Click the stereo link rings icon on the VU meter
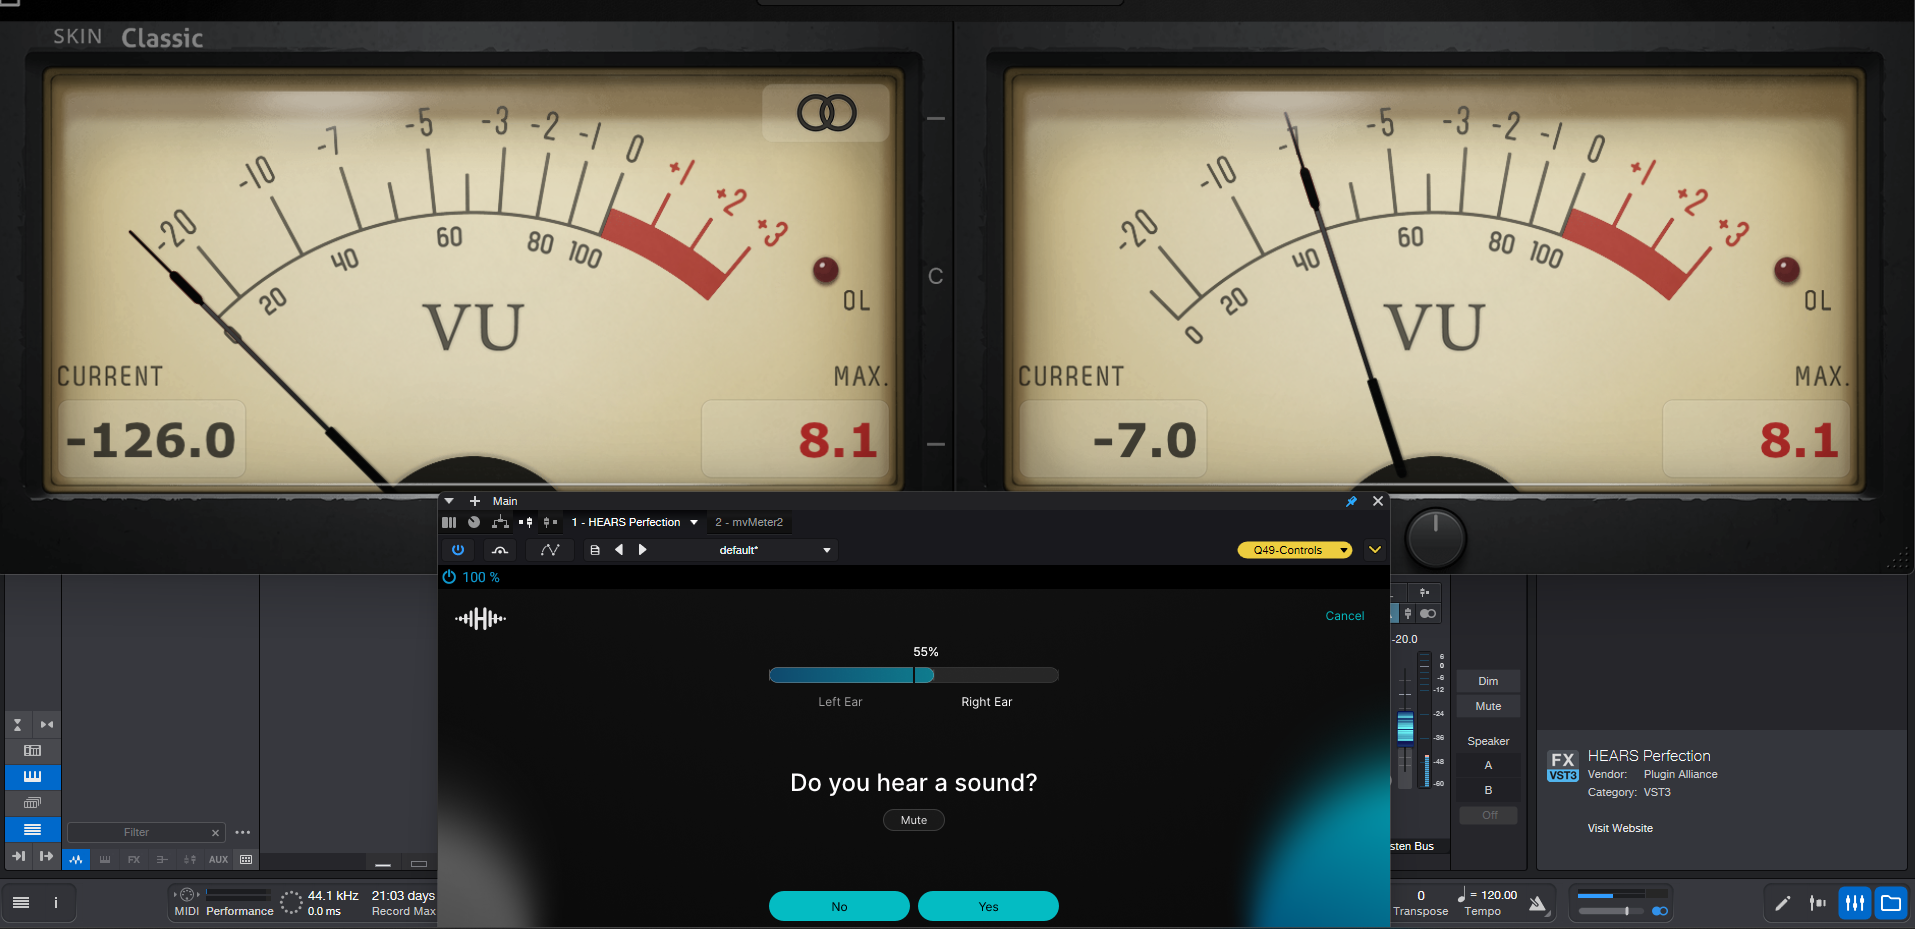This screenshot has height=929, width=1915. (x=826, y=113)
